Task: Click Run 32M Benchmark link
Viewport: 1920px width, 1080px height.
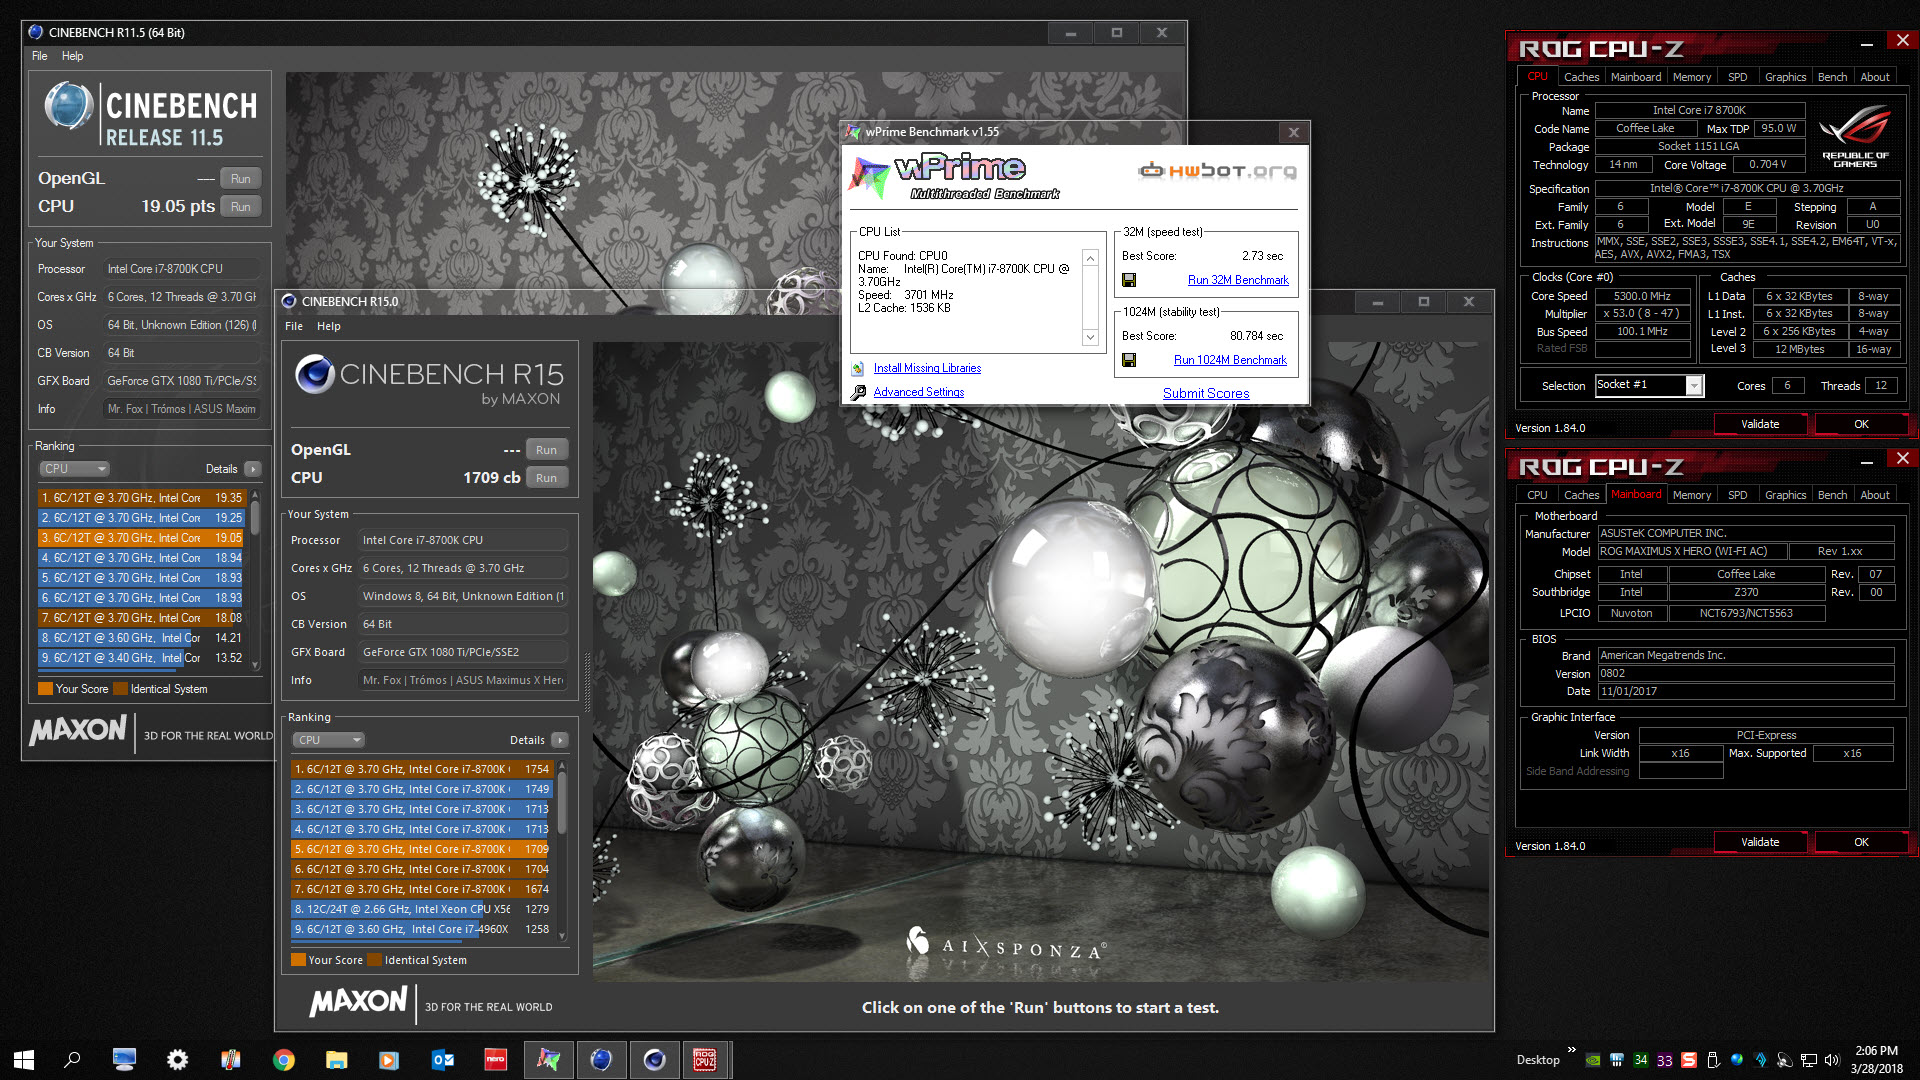Action: point(1238,280)
